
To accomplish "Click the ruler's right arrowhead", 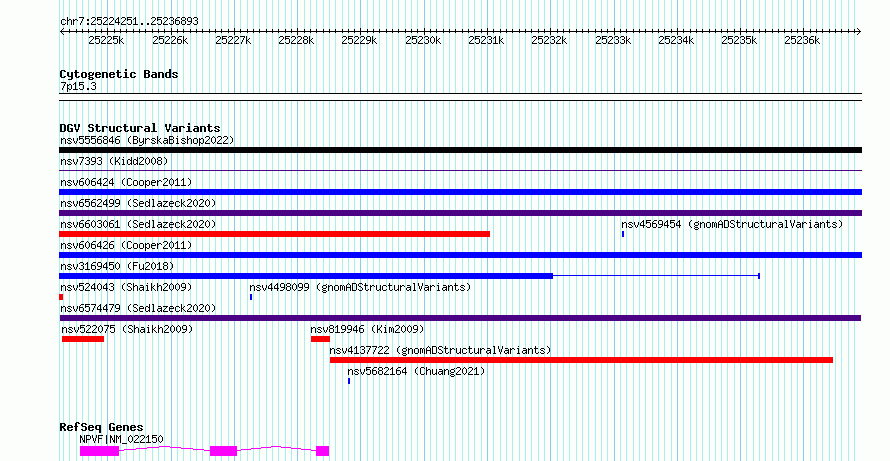I will click(858, 32).
